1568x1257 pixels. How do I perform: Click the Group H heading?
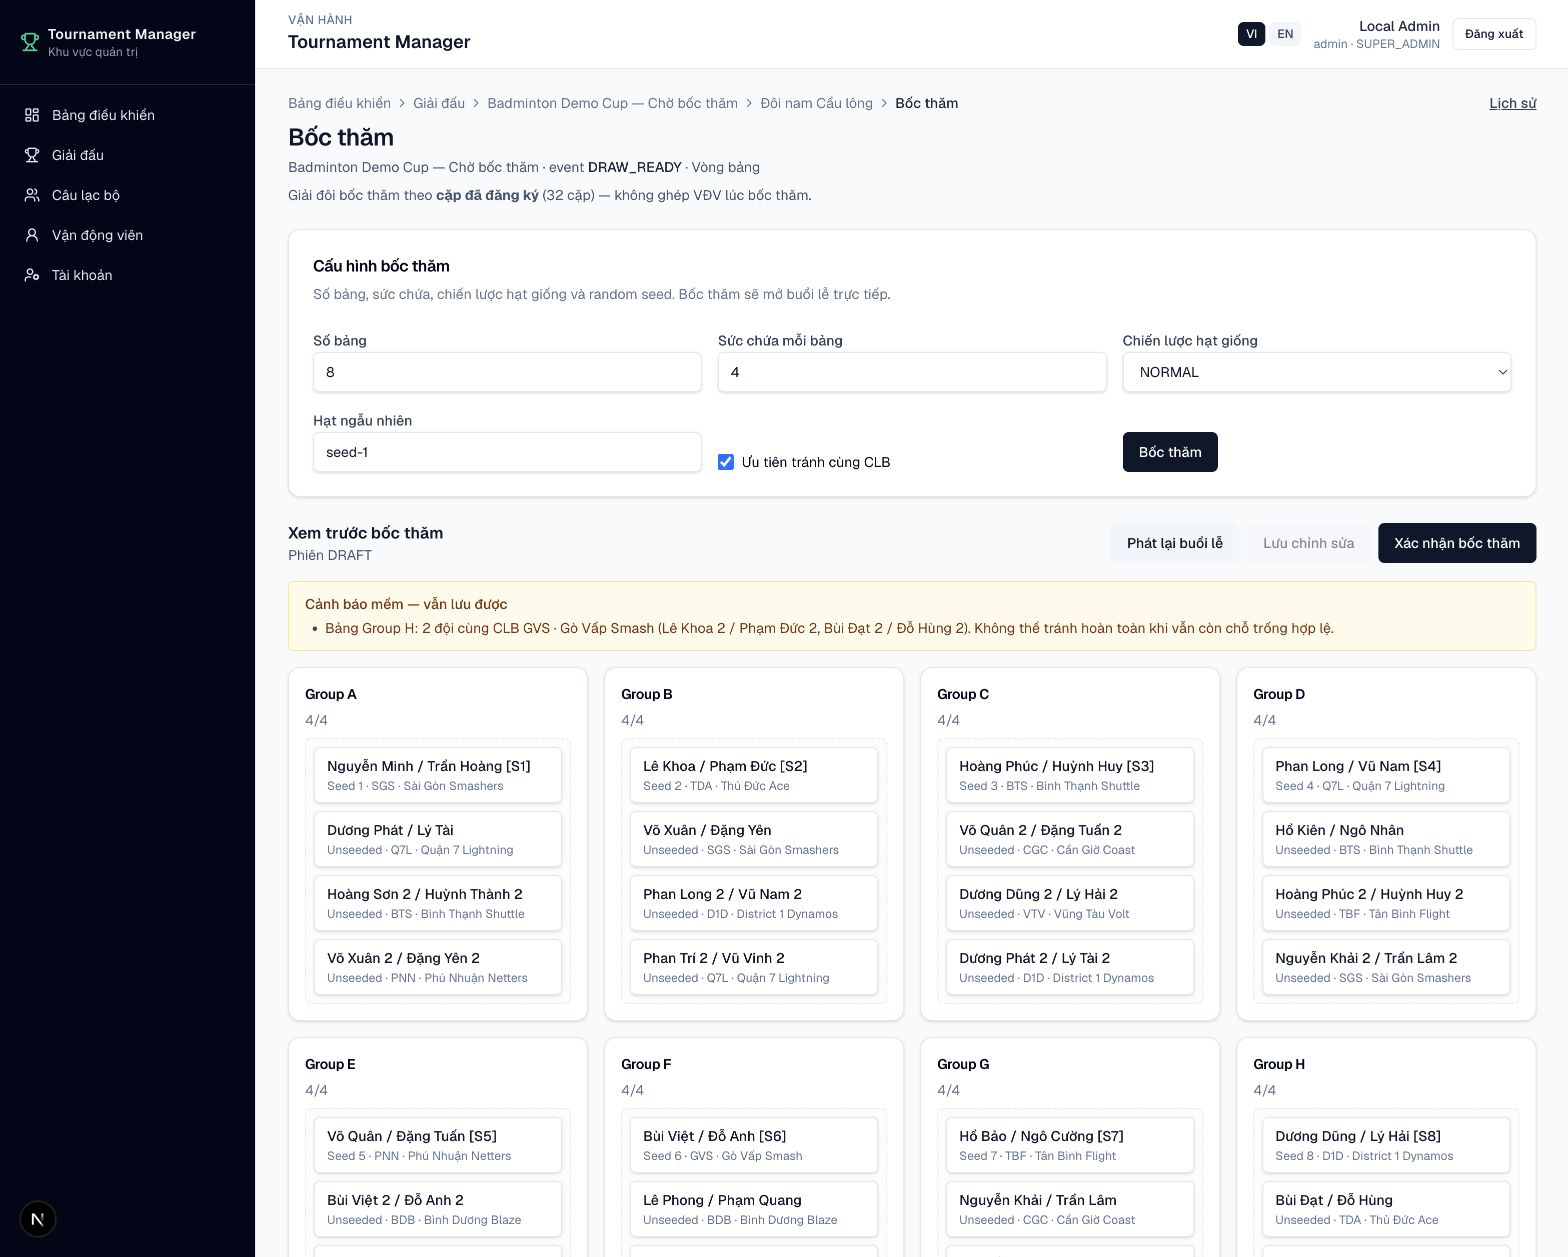point(1279,1064)
